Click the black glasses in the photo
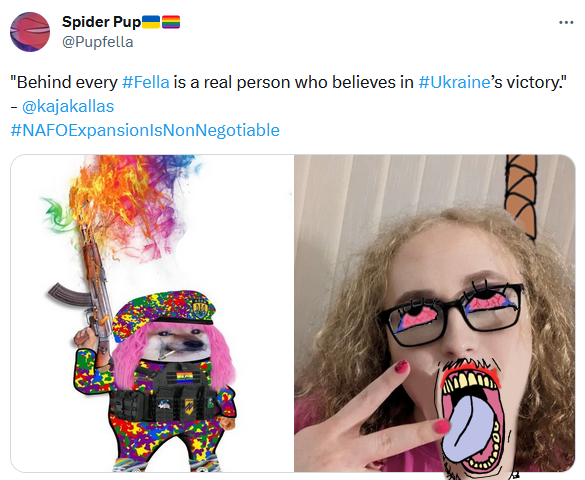The width and height of the screenshot is (585, 480). coord(451,313)
